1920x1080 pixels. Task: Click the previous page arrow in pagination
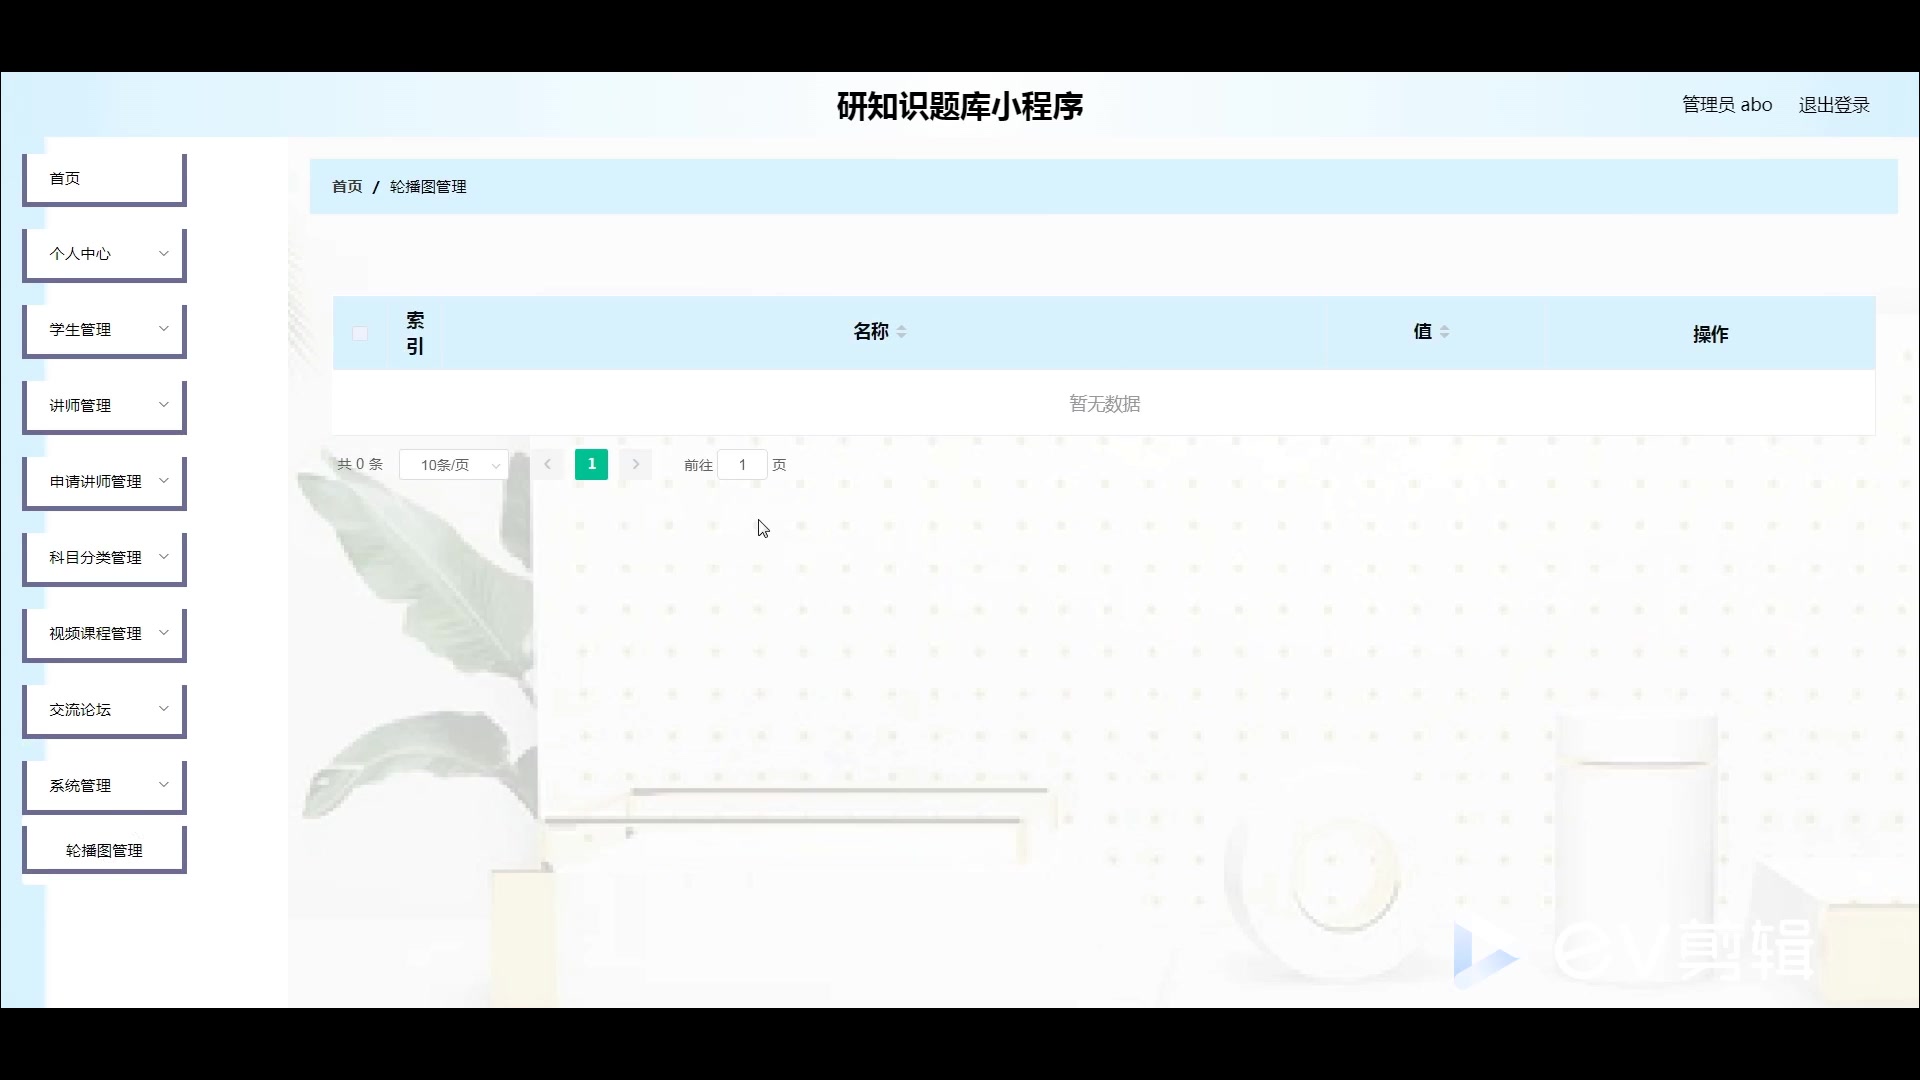[547, 464]
